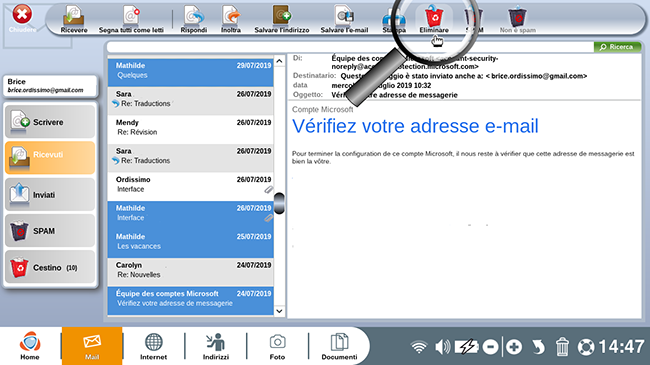Click Salvare l'indirizzo icon
The height and width of the screenshot is (365, 650).
point(282,19)
